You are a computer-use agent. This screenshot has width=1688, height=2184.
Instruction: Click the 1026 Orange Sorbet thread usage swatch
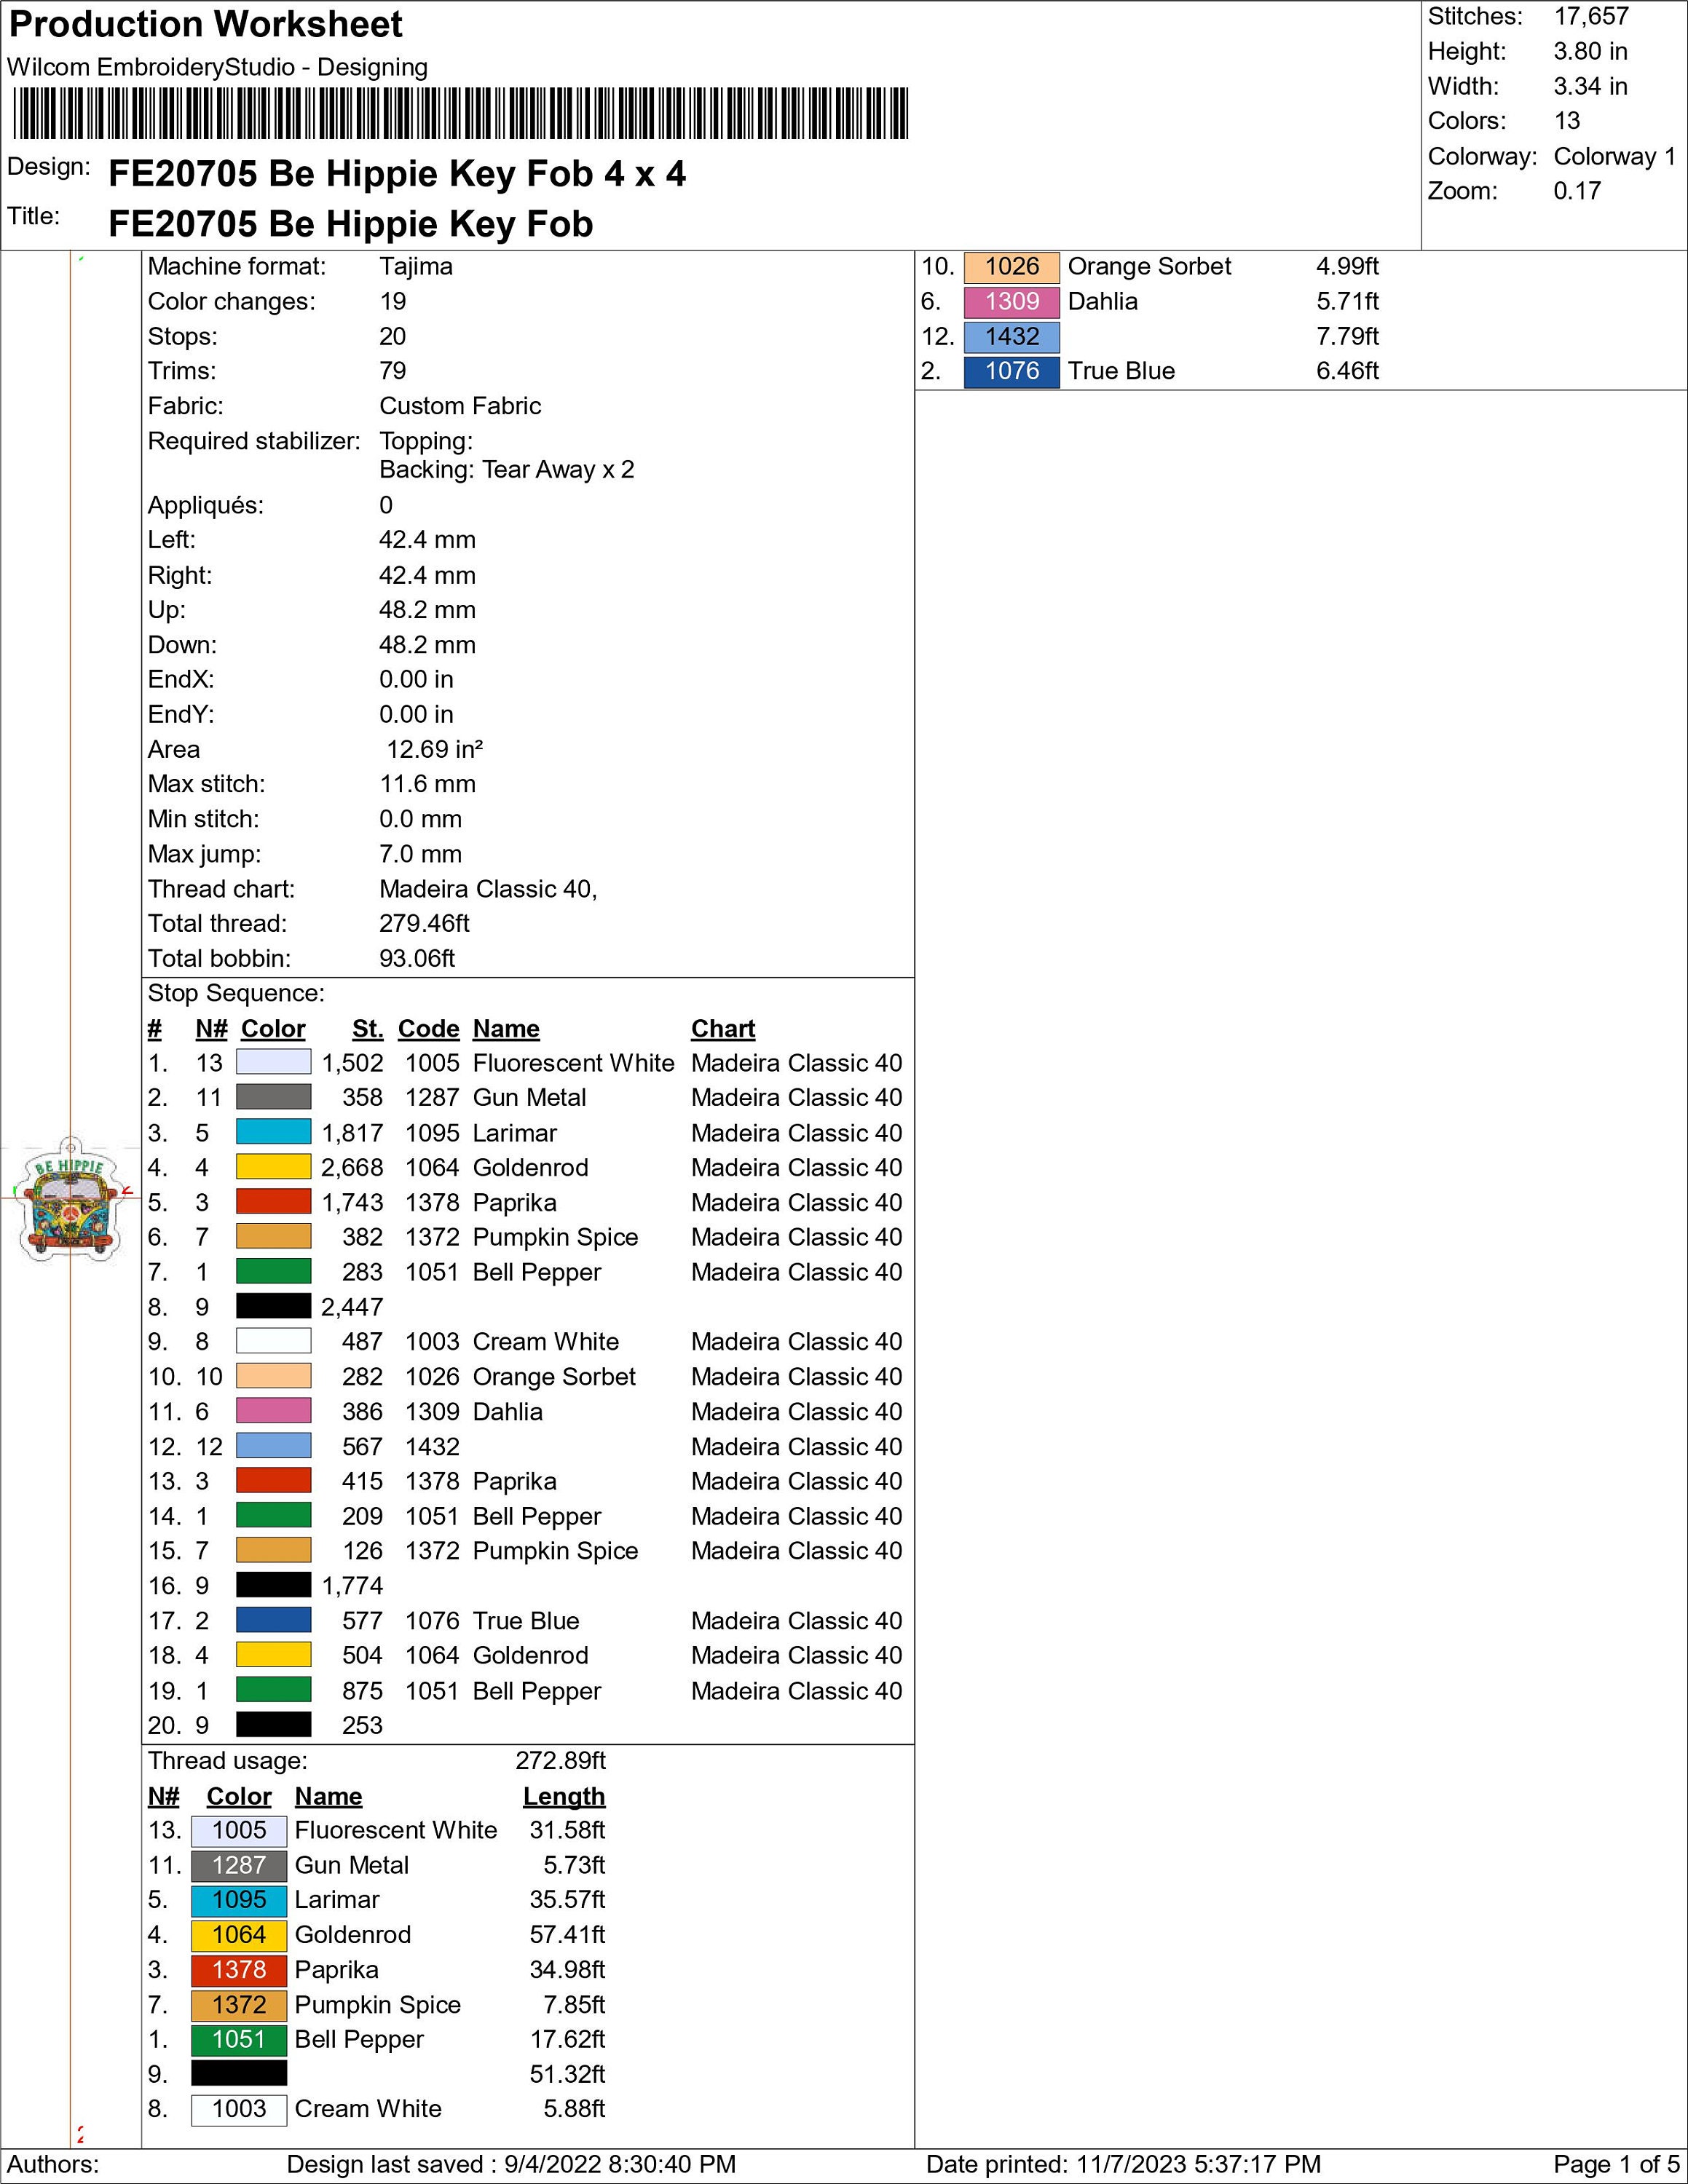(x=1011, y=267)
